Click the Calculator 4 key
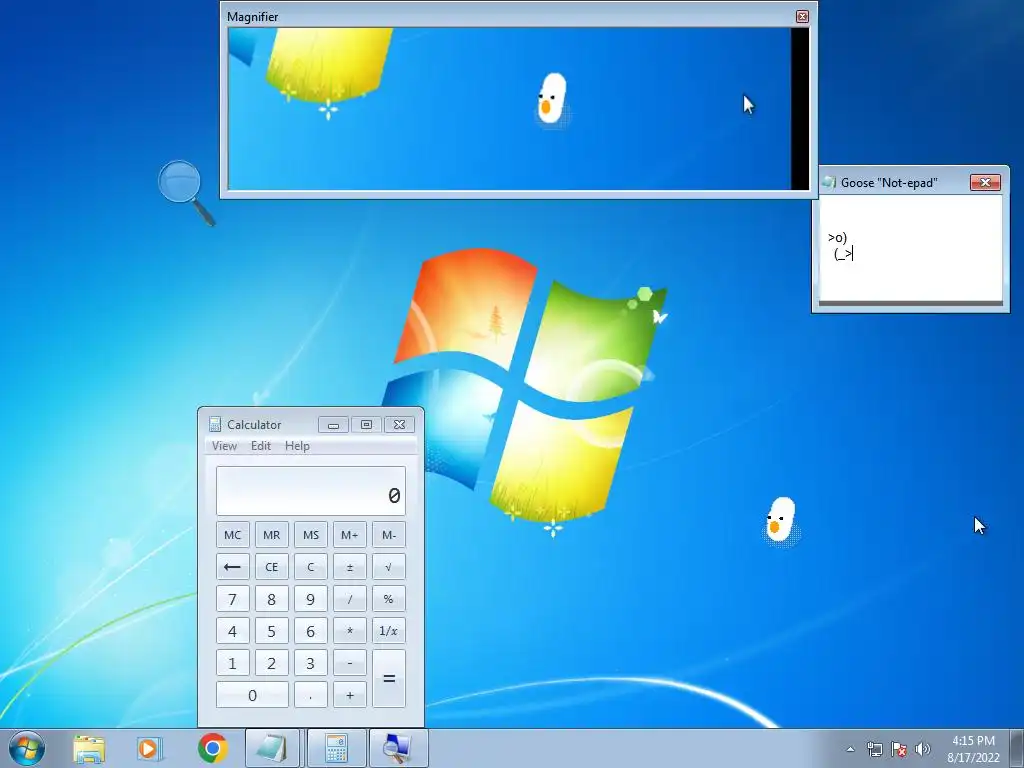 [x=232, y=631]
